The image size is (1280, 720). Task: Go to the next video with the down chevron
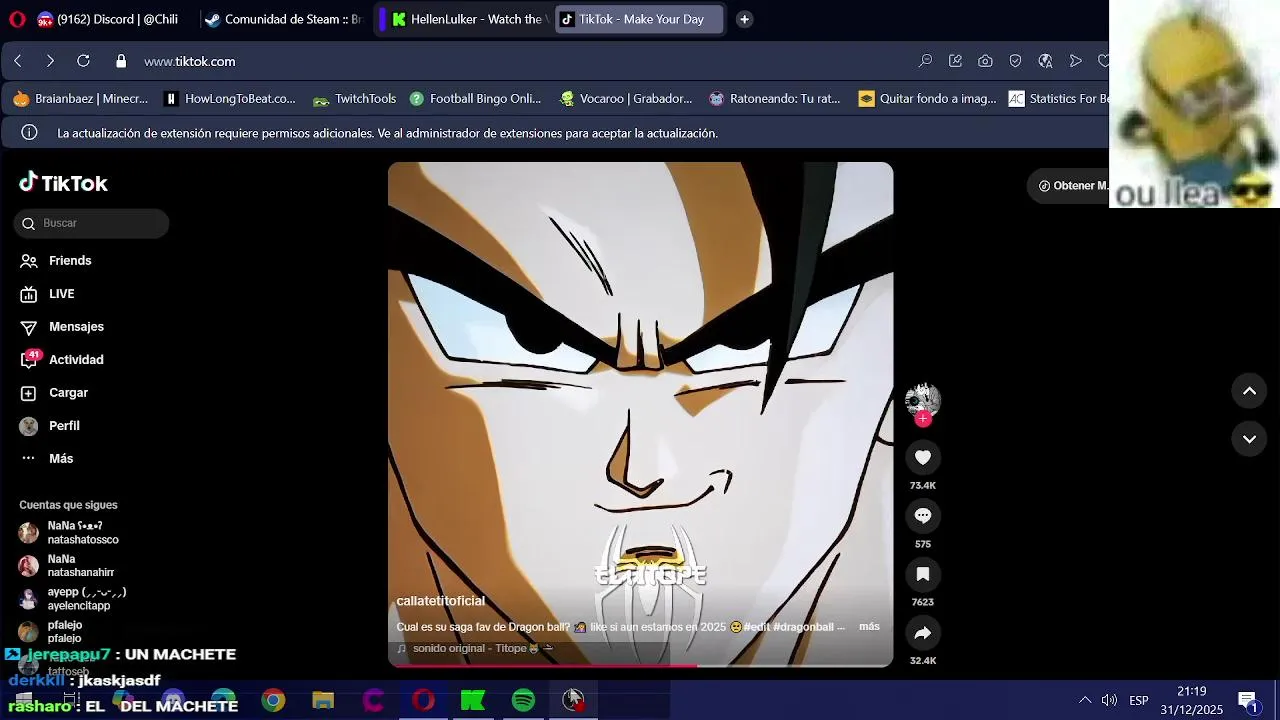click(1249, 438)
